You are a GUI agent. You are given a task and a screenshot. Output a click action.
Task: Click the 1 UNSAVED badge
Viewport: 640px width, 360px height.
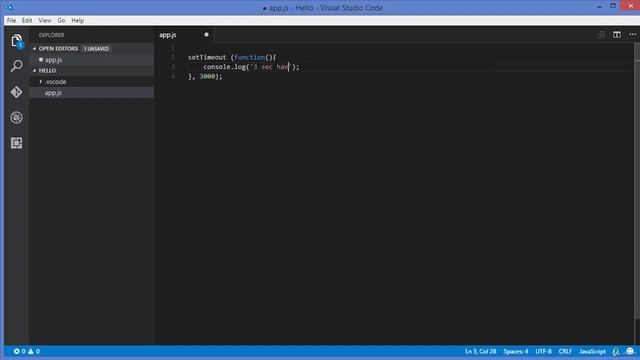[96, 49]
